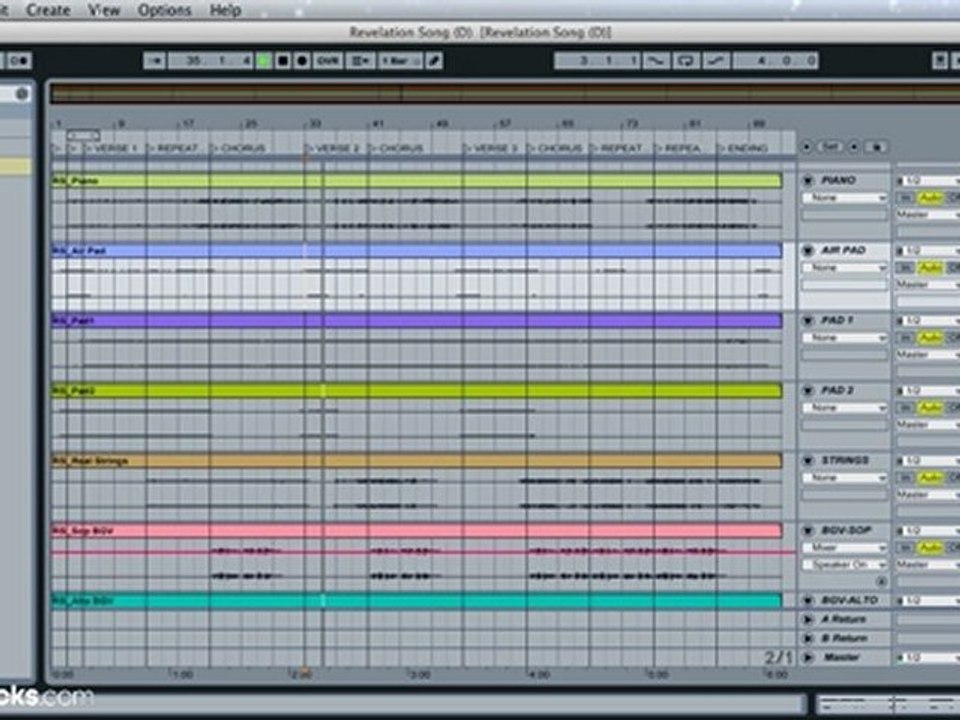
Task: Click the Stop button in transport
Action: (x=283, y=61)
